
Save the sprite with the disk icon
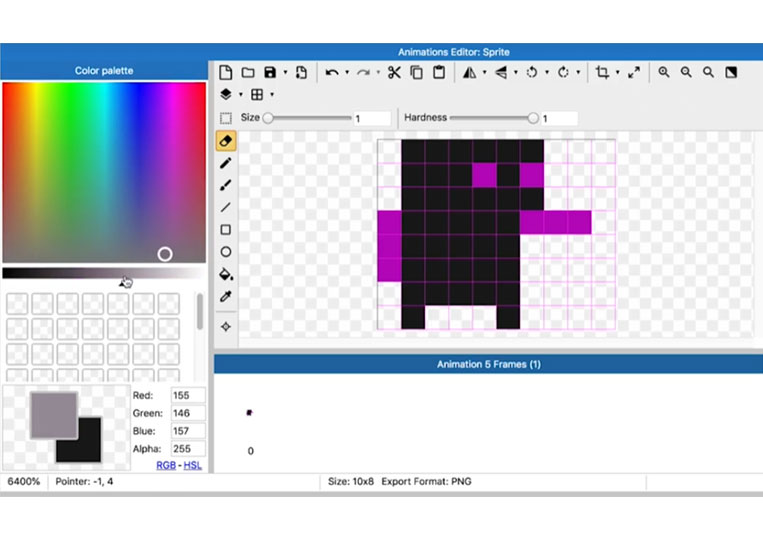(x=270, y=72)
